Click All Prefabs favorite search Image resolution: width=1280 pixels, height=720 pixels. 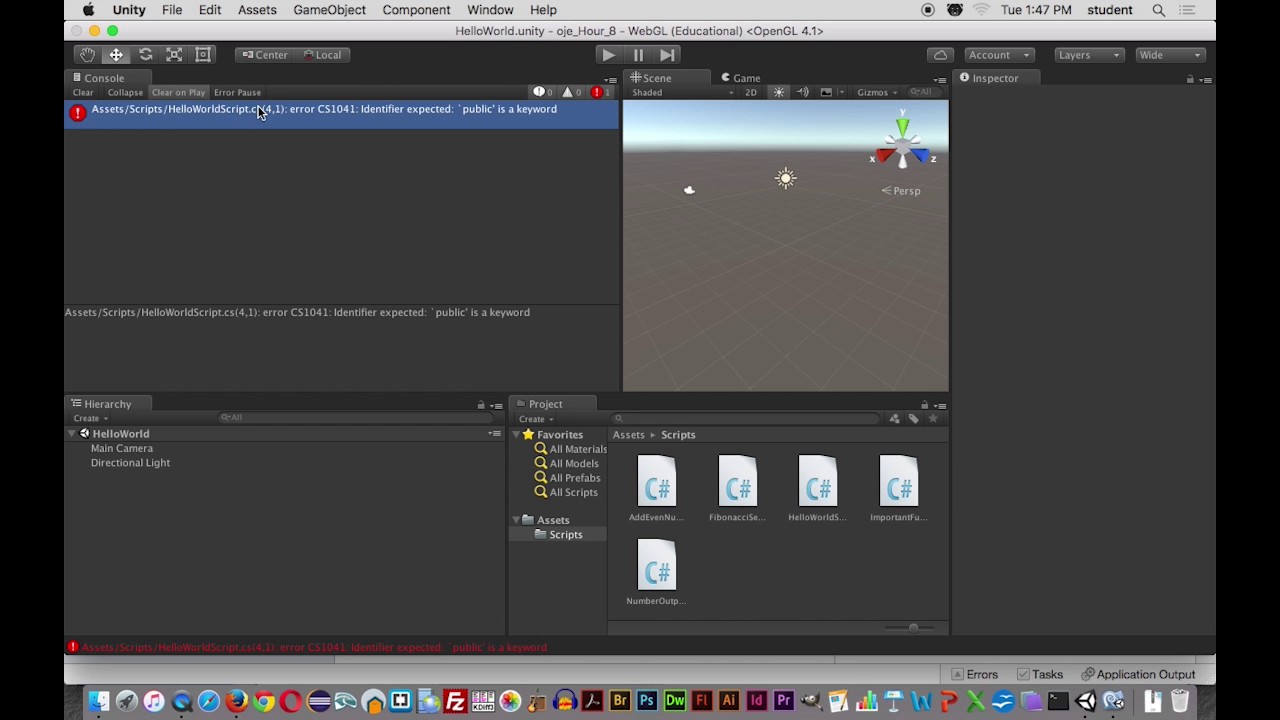[567, 478]
